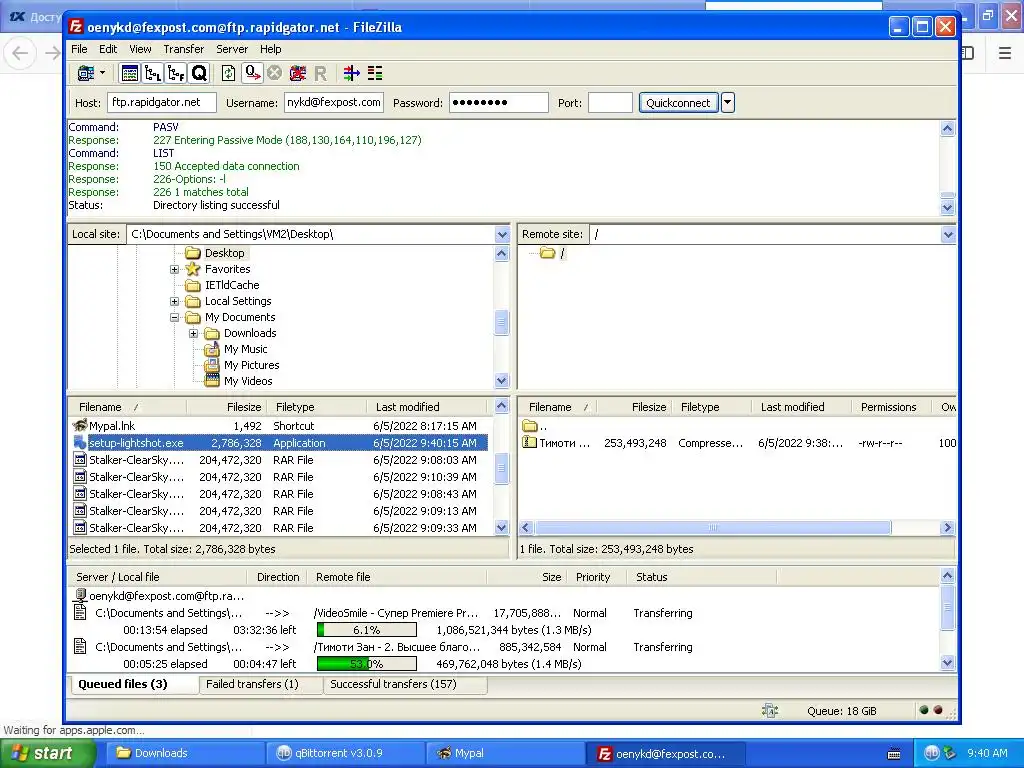Expand the Downloads tree node

193,333
